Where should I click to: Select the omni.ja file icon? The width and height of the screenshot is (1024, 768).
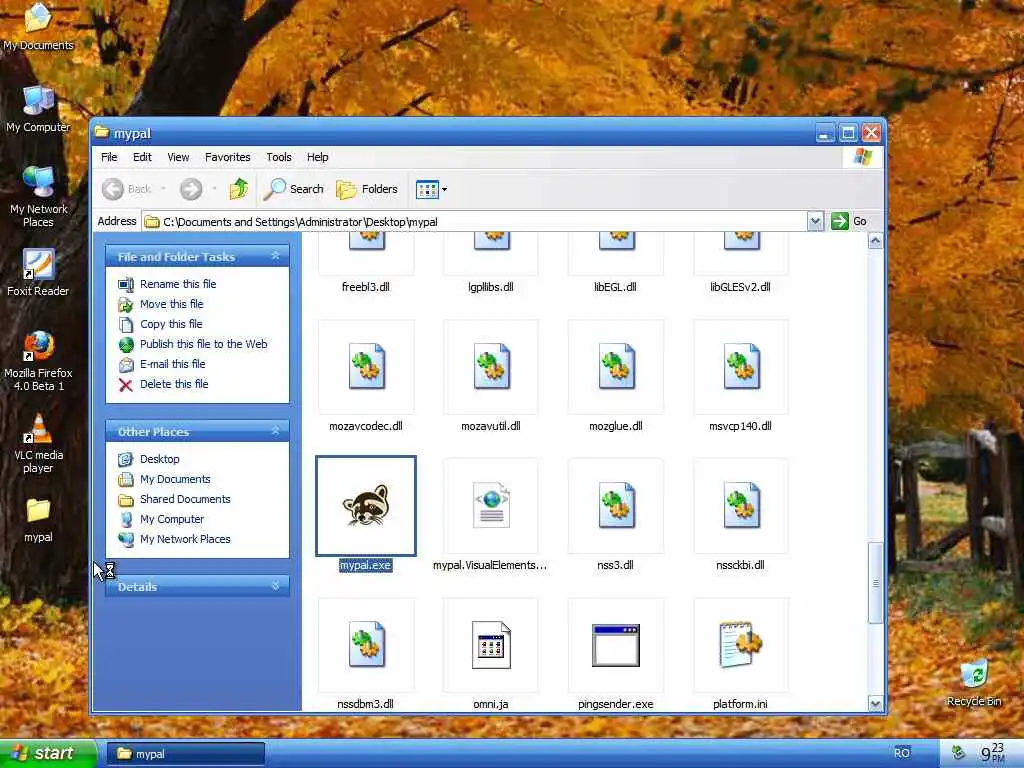tap(491, 645)
